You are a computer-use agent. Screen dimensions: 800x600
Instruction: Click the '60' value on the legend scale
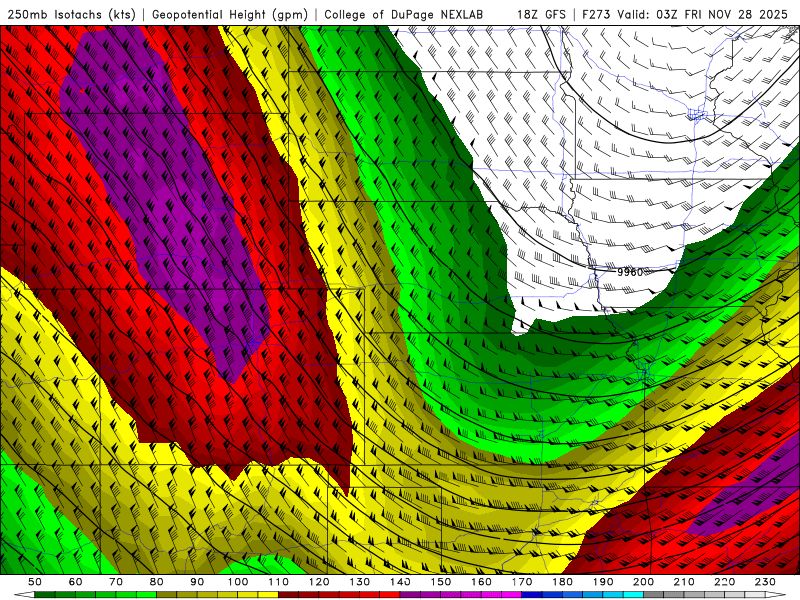click(x=76, y=582)
